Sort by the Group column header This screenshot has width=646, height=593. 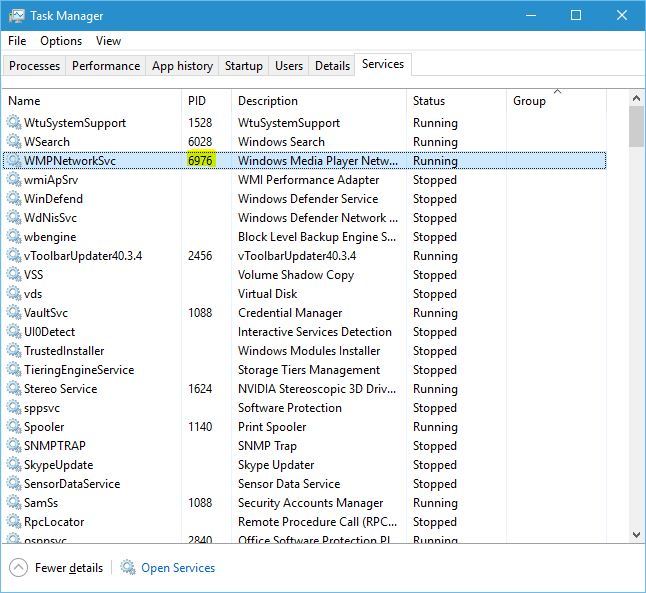[556, 101]
